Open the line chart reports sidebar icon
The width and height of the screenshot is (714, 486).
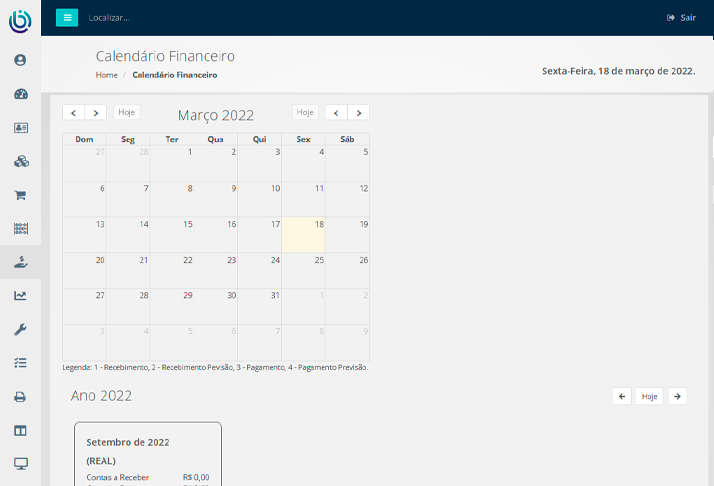point(20,296)
